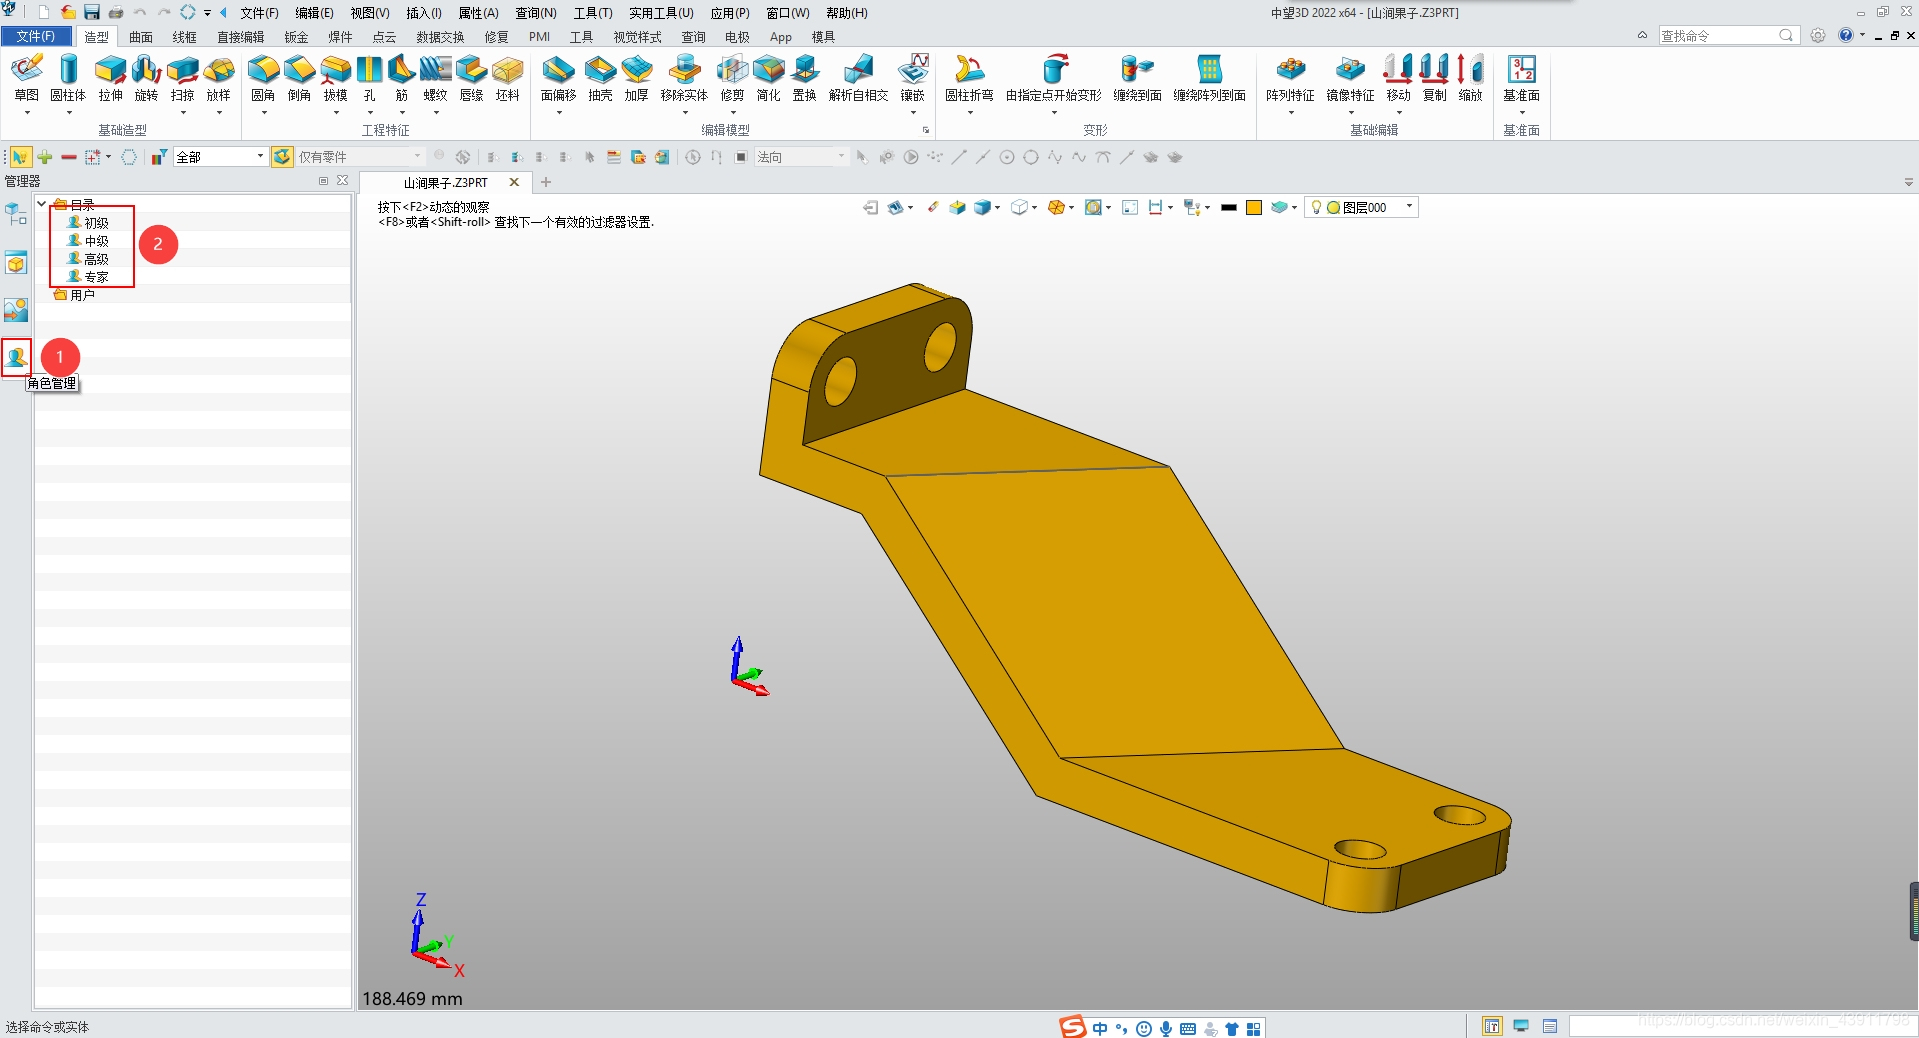Expand the shaded display mode dropdown arrow

click(x=998, y=208)
